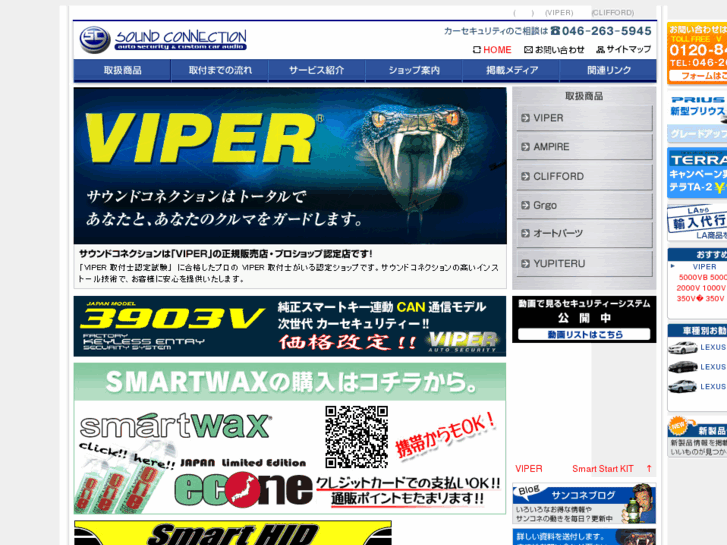This screenshot has height=545, width=727.
Task: Open the 新製品 NEW badge banner
Action: (697, 436)
